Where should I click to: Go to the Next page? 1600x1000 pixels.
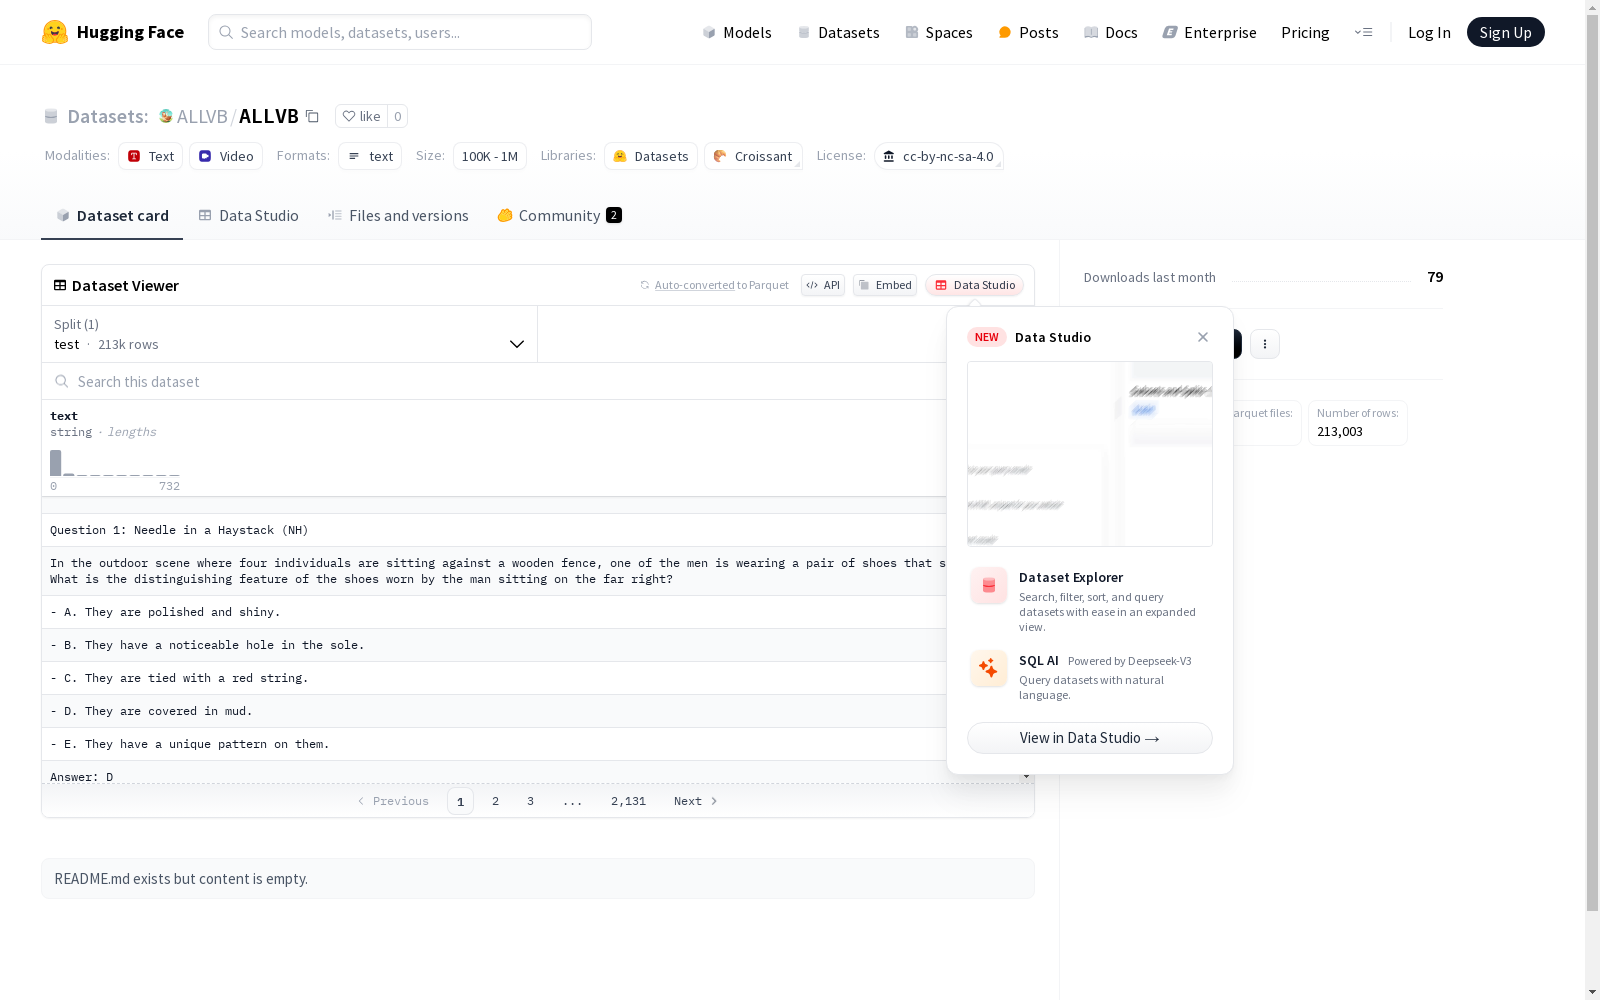[696, 801]
